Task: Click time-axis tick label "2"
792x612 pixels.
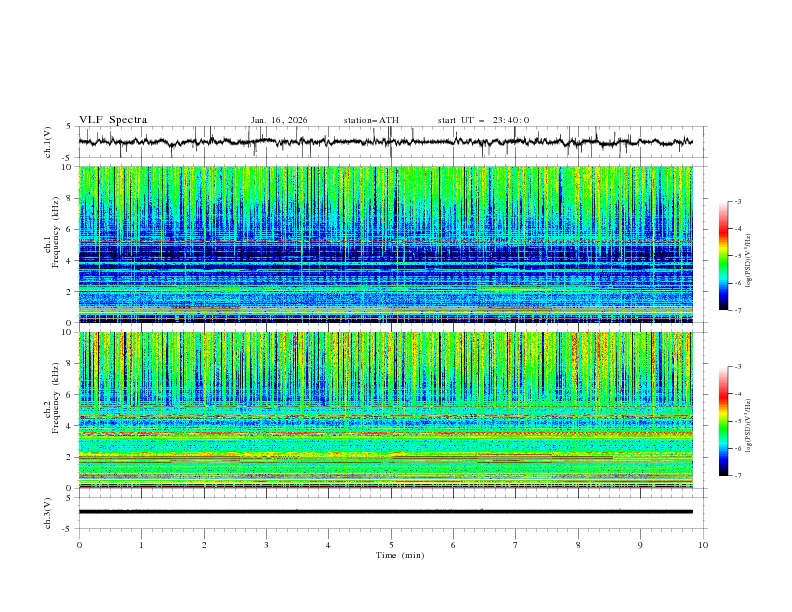Action: (204, 545)
